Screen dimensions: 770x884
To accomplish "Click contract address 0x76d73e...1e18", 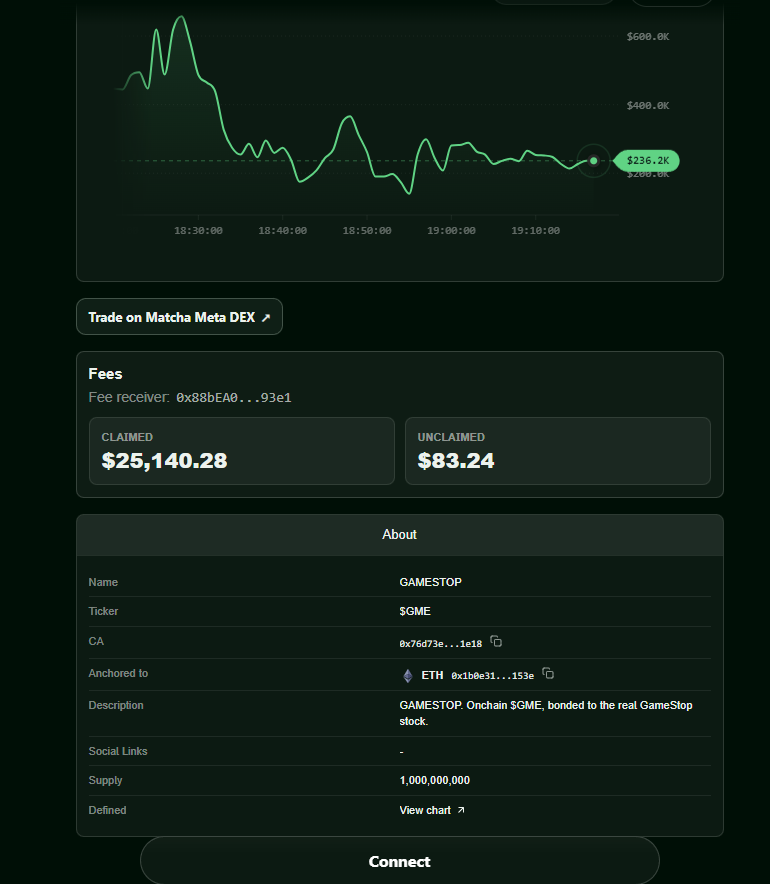I will pyautogui.click(x=440, y=644).
